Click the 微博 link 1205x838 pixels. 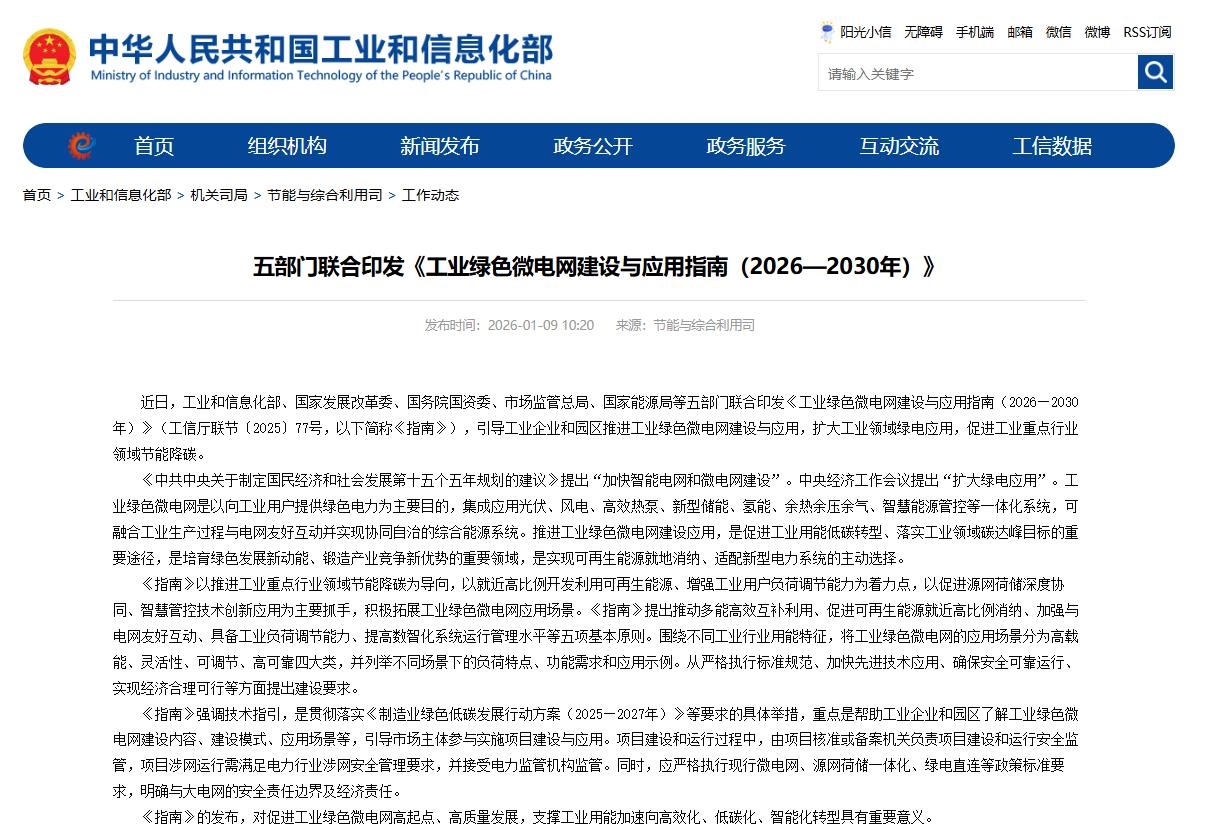click(1097, 32)
